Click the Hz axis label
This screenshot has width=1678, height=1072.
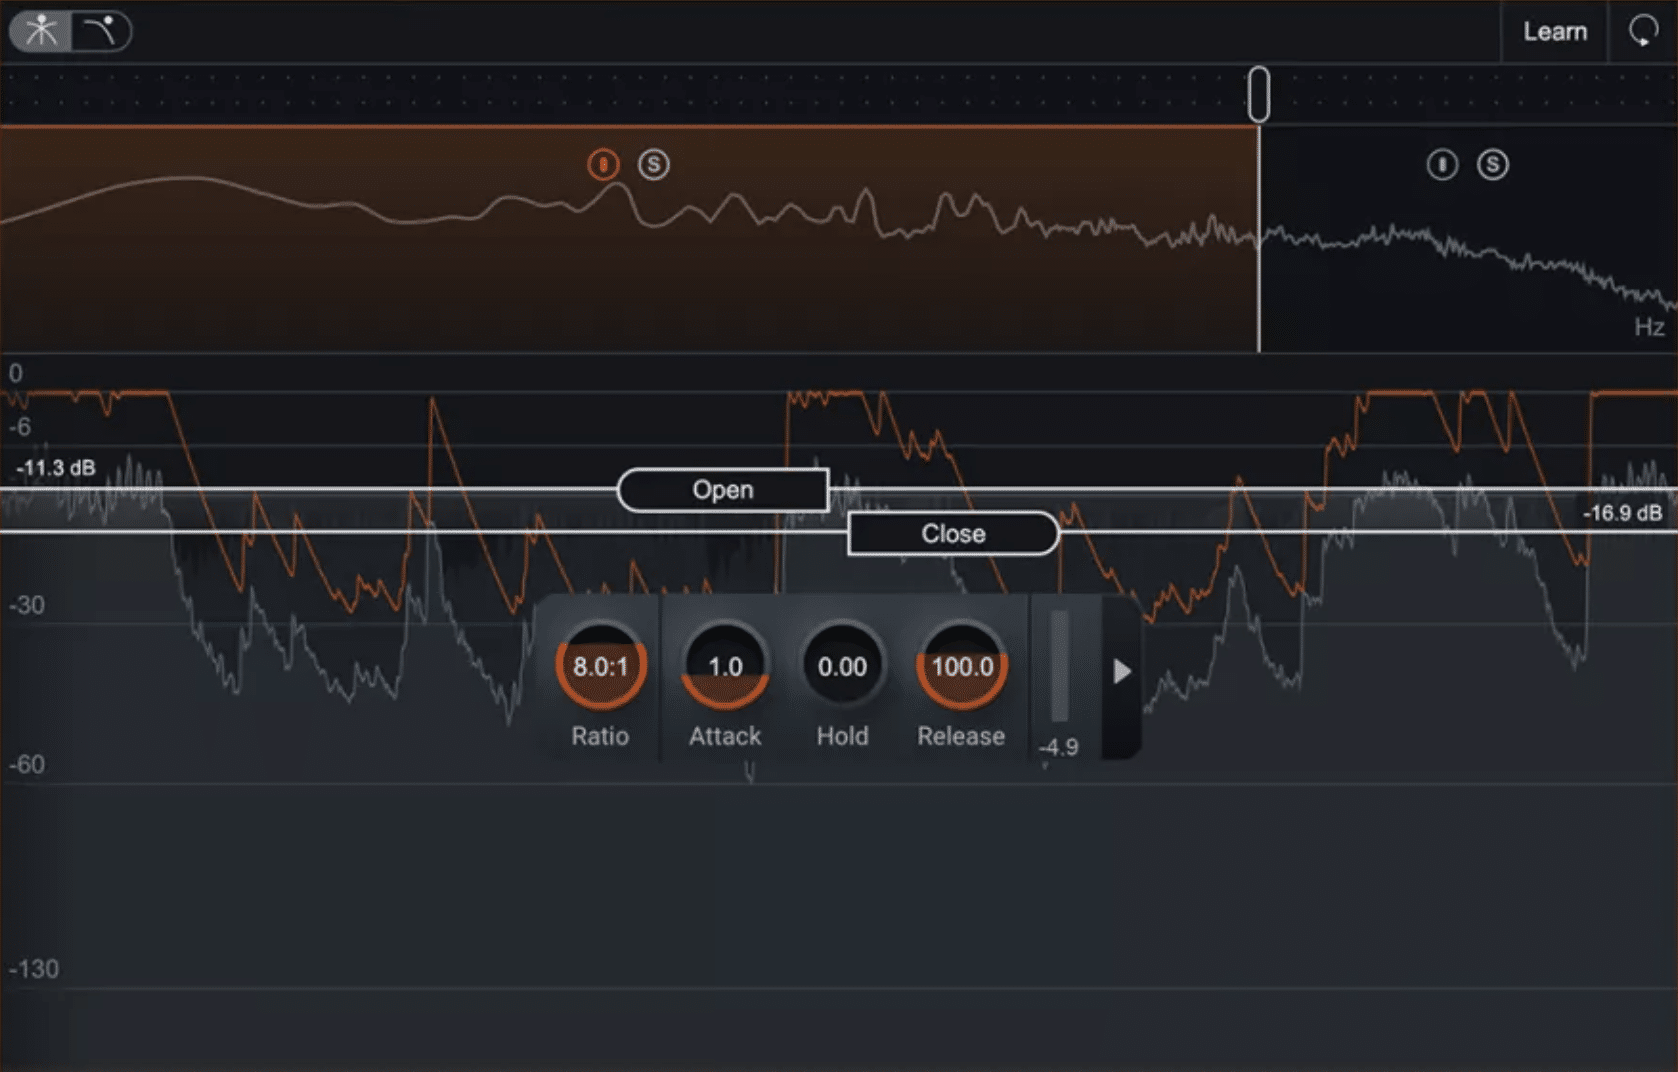tap(1649, 327)
